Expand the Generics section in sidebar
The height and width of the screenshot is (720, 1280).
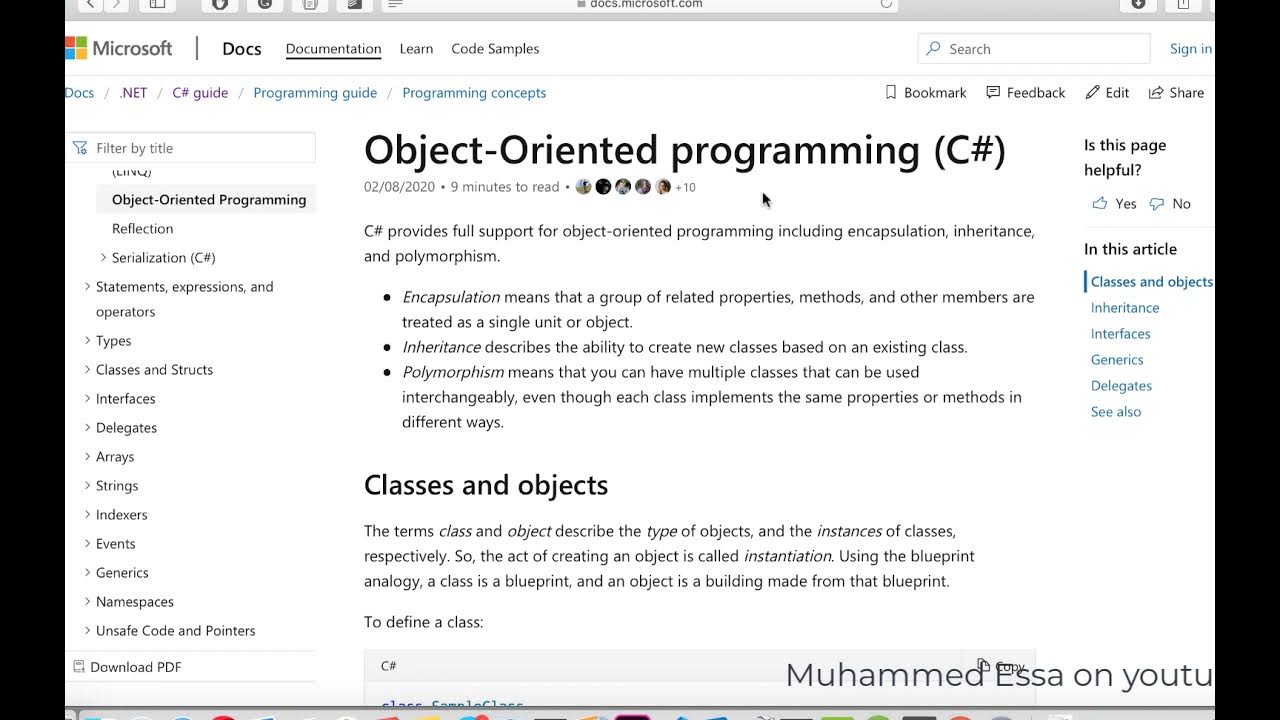click(87, 573)
